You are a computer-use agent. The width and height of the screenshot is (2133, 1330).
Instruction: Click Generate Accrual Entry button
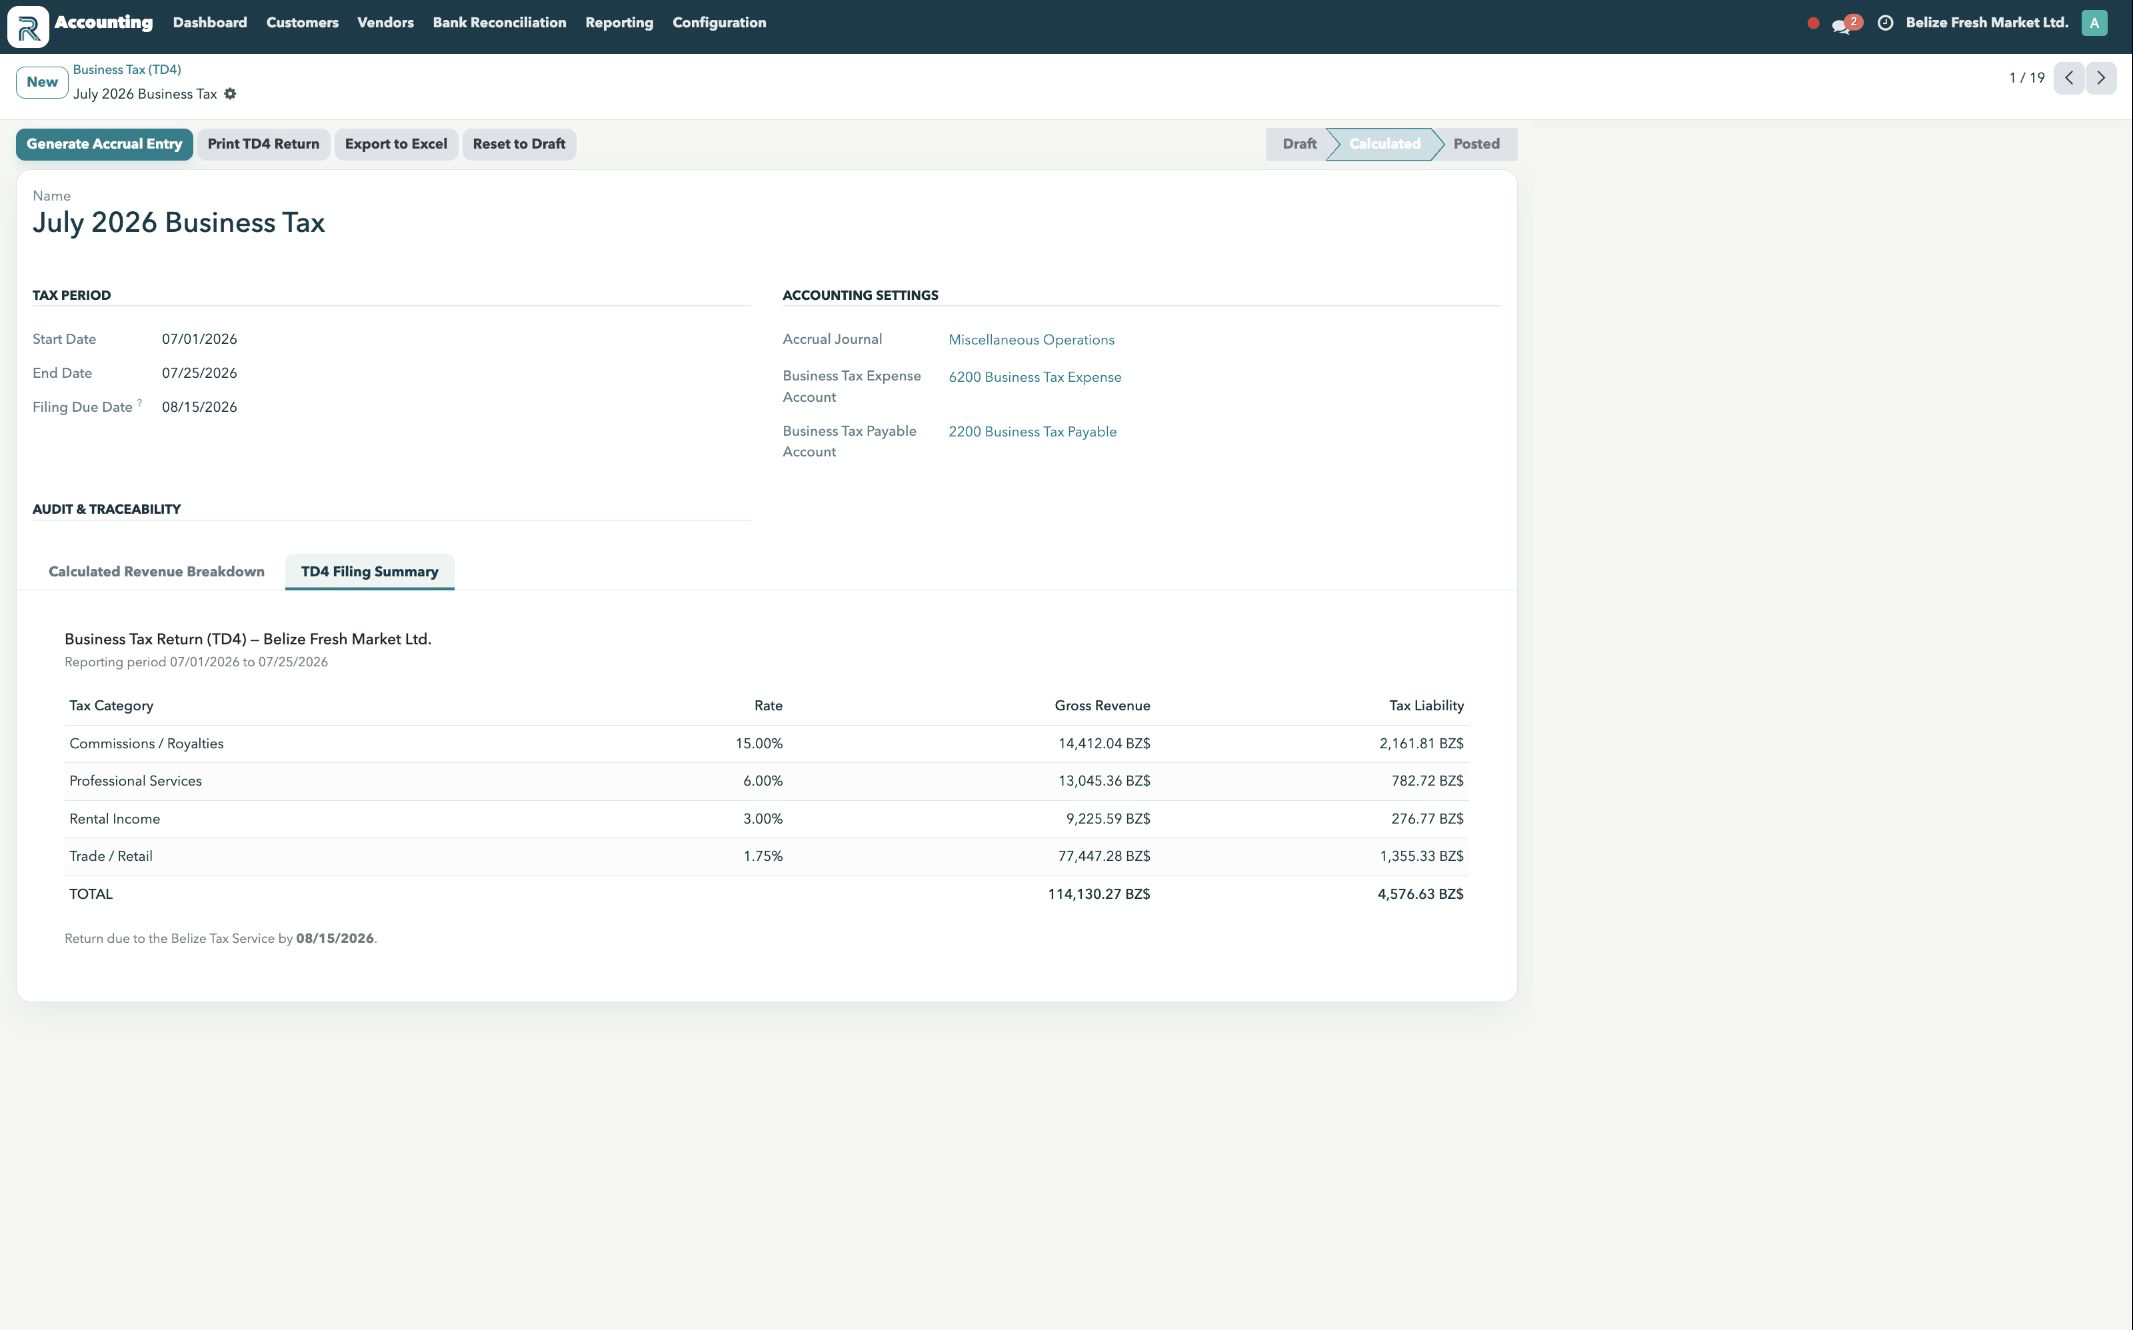(x=104, y=144)
